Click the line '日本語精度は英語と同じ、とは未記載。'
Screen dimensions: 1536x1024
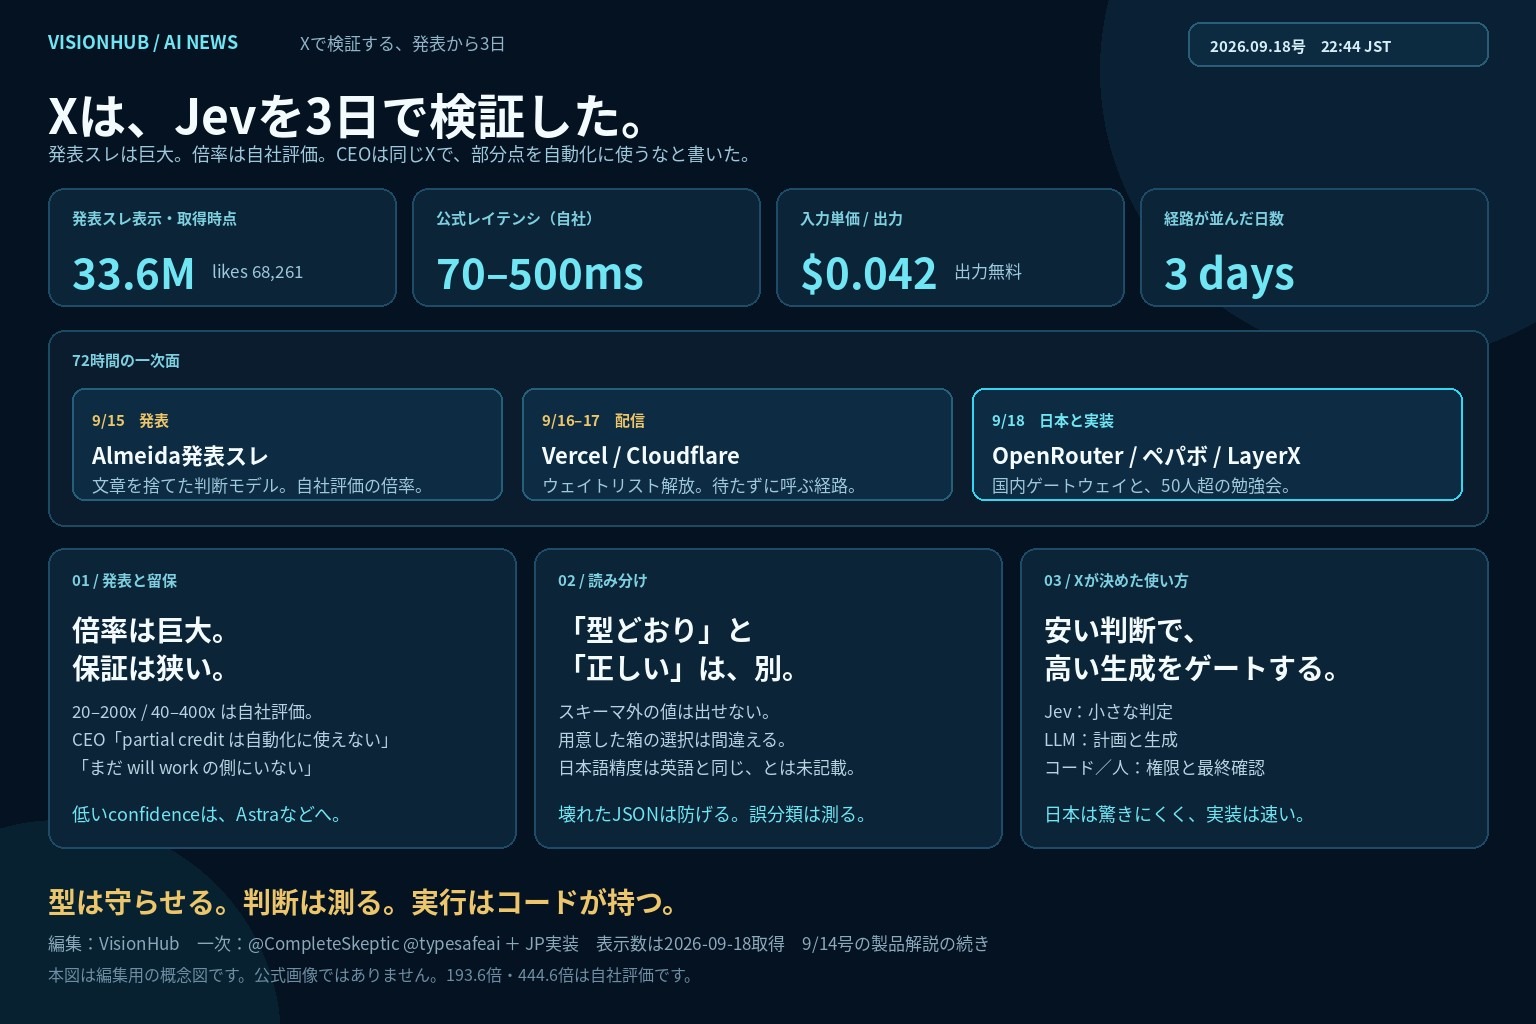tap(709, 768)
